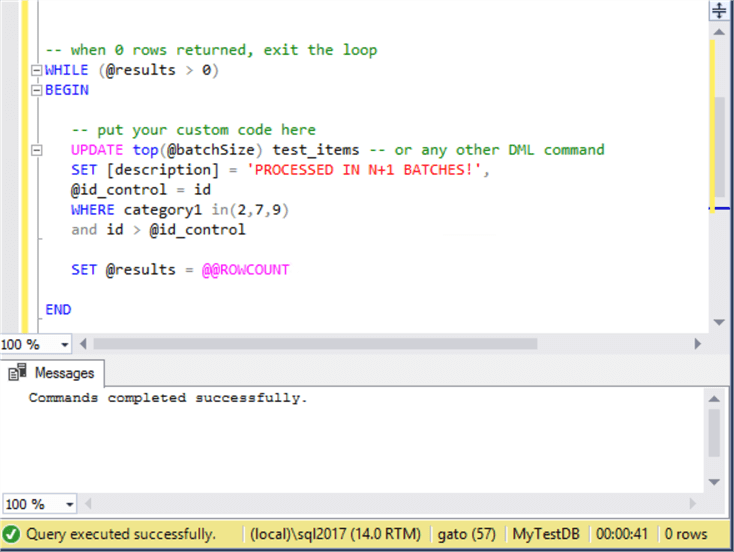Click the 'PROCESSED IN N+1 BATCHES!' string
Viewport: 734px width, 552px height.
365,170
